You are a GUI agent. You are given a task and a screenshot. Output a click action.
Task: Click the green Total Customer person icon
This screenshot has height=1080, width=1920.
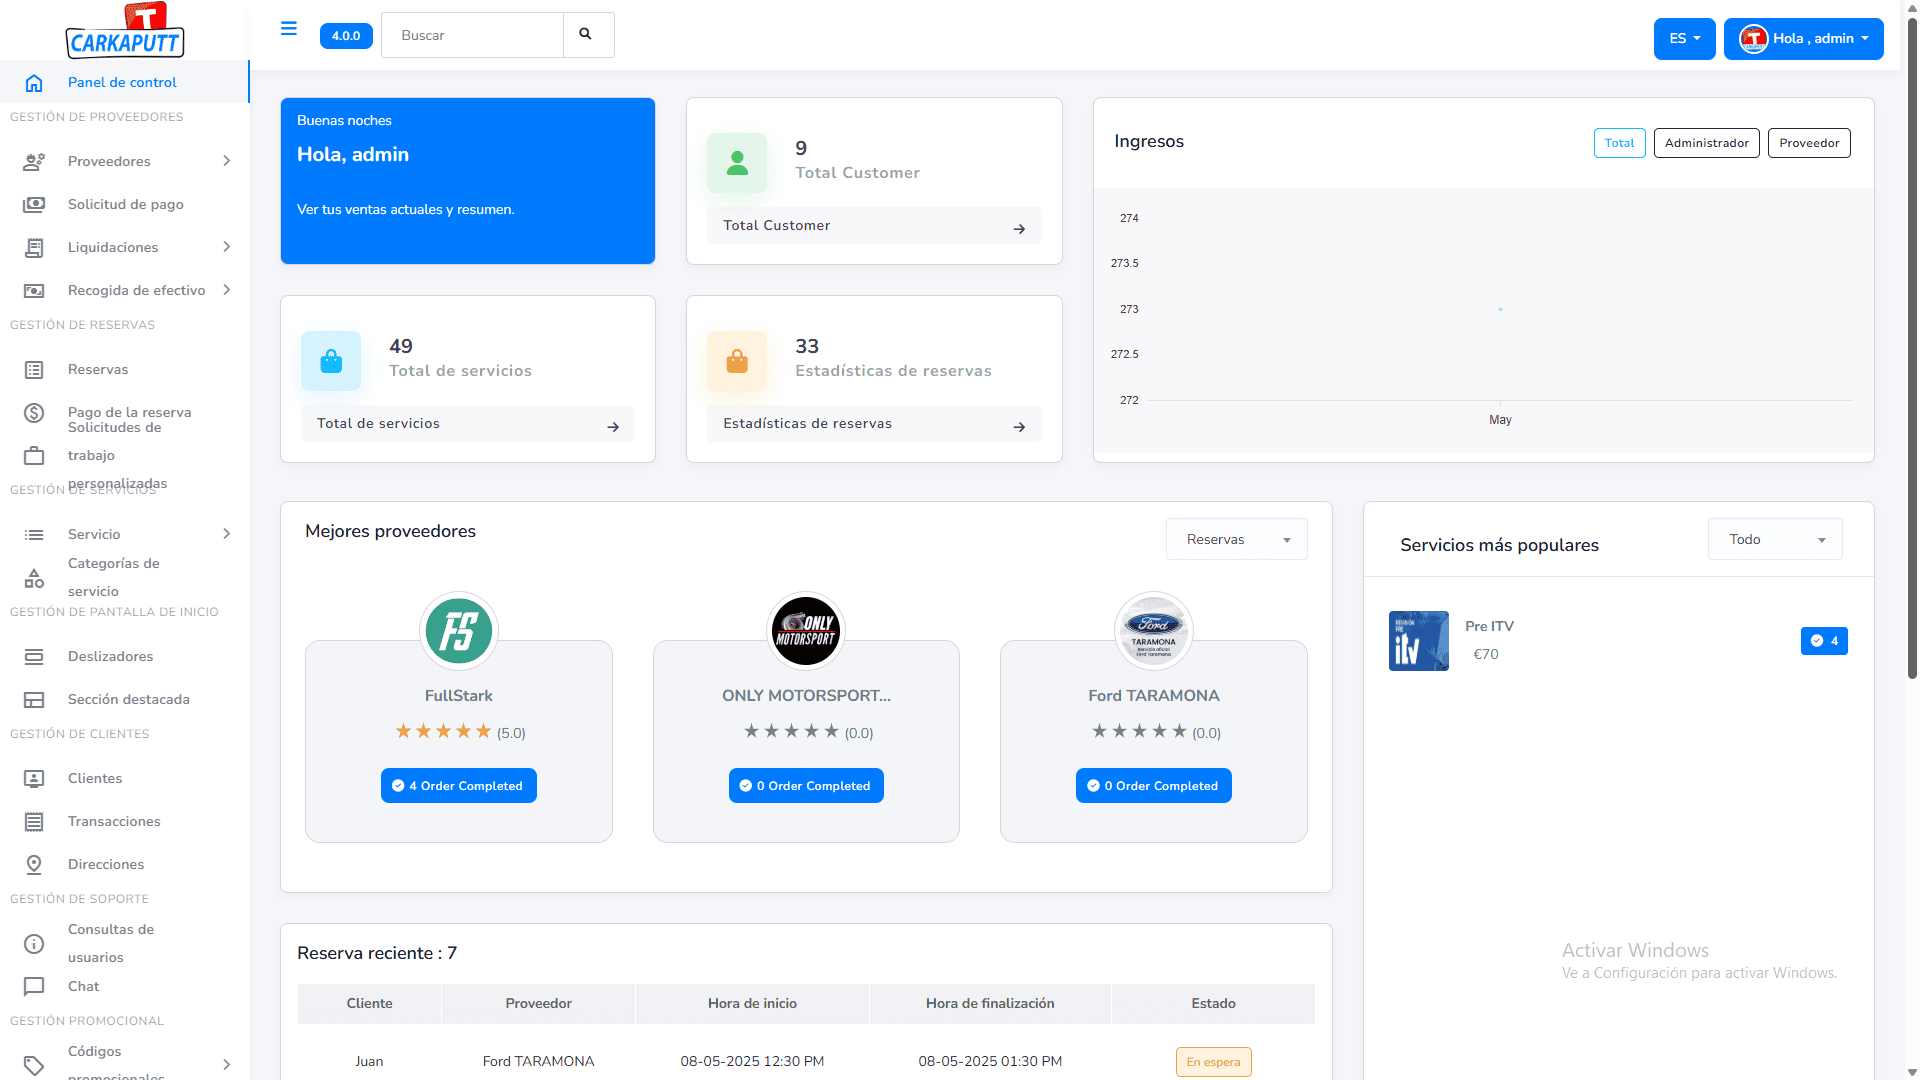(737, 163)
